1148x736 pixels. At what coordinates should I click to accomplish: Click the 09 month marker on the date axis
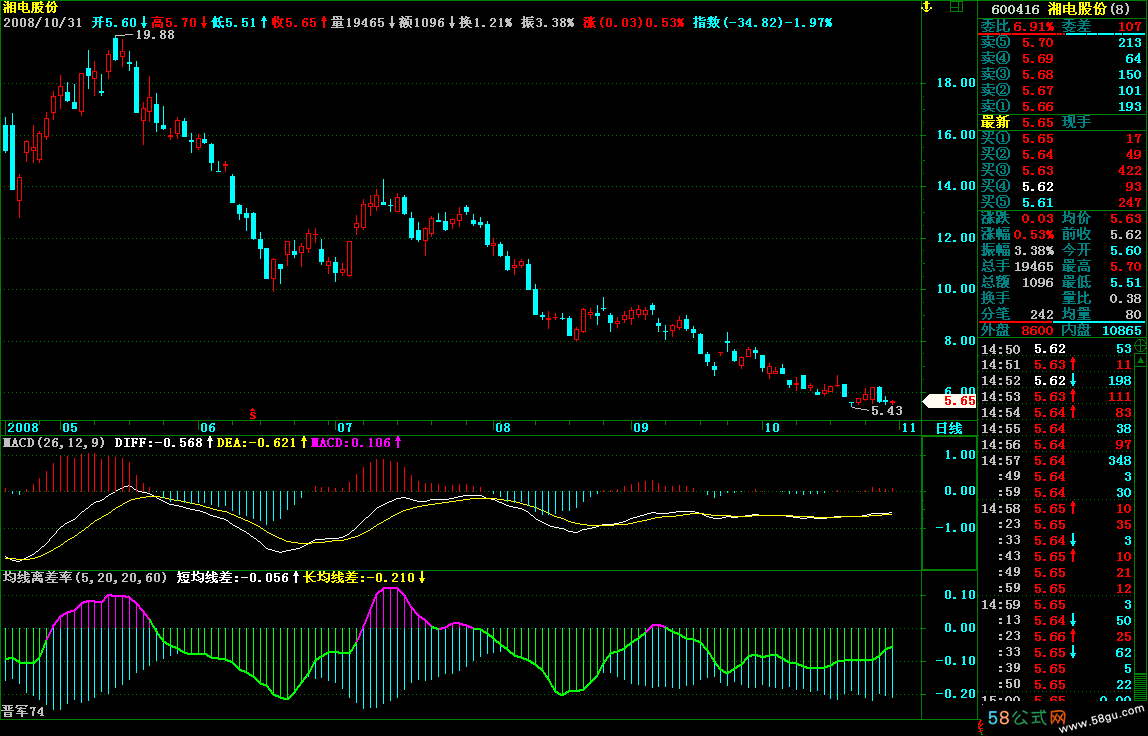coord(640,428)
